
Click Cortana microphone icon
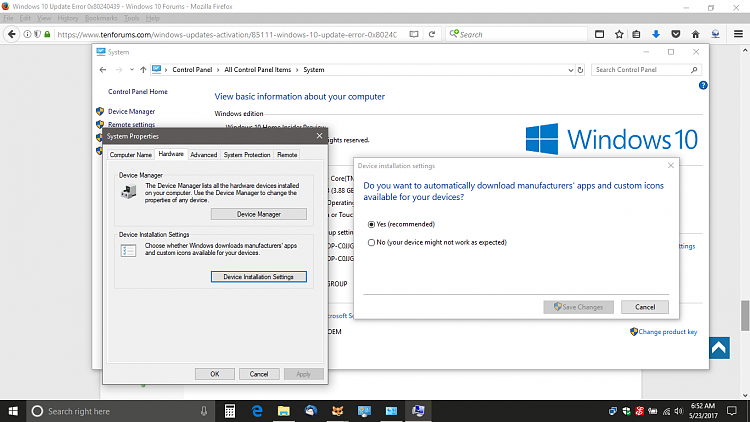(204, 411)
